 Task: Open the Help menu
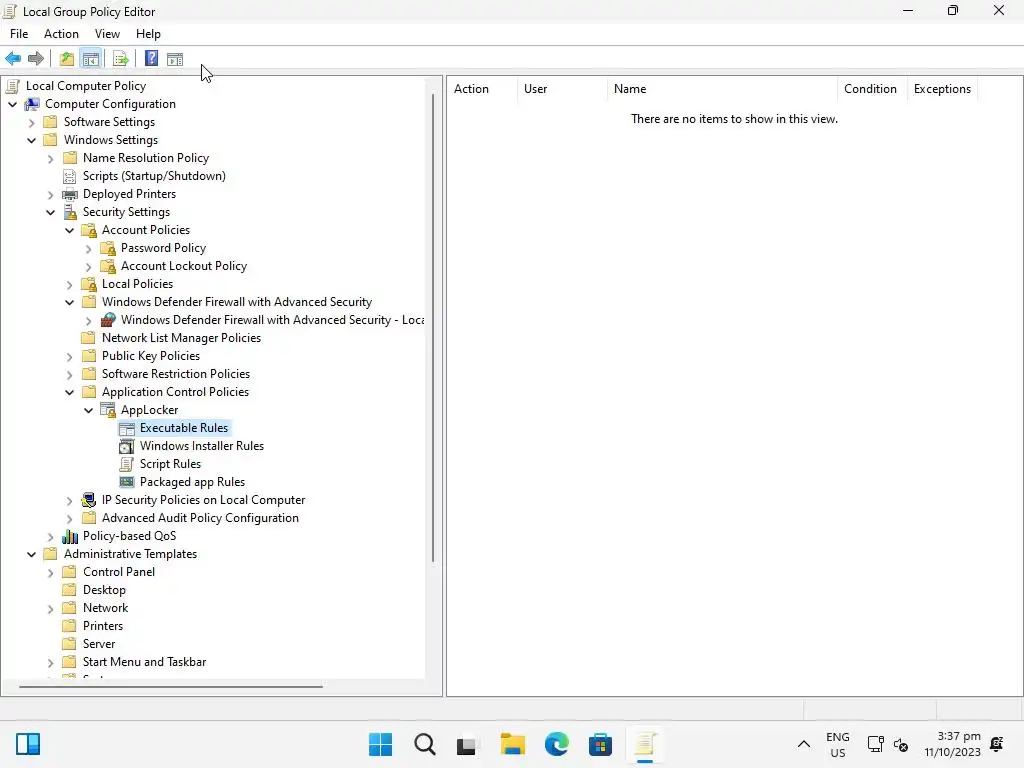tap(148, 34)
